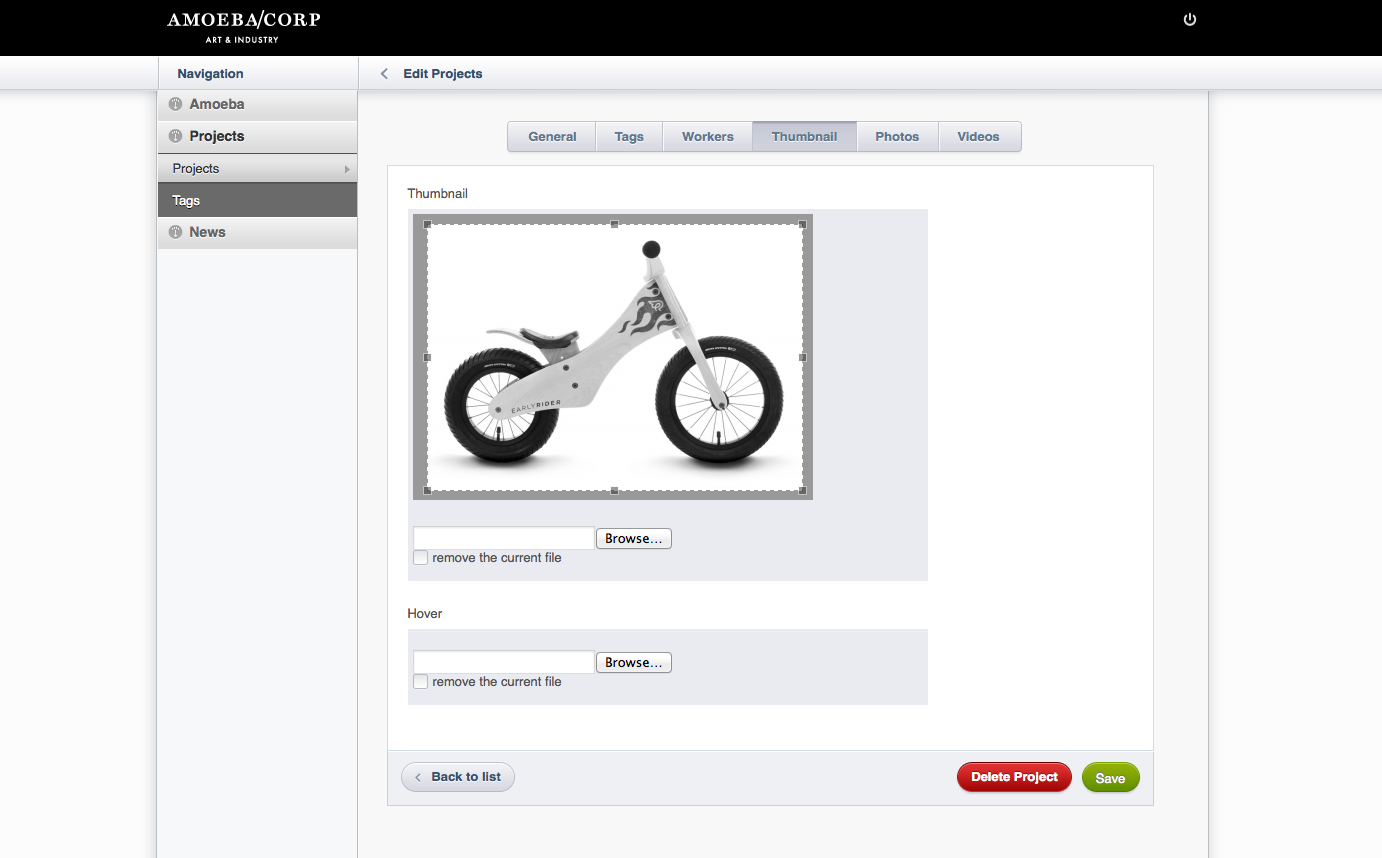This screenshot has width=1382, height=858.
Task: Click back chevron next to Edit Projects
Action: point(384,74)
